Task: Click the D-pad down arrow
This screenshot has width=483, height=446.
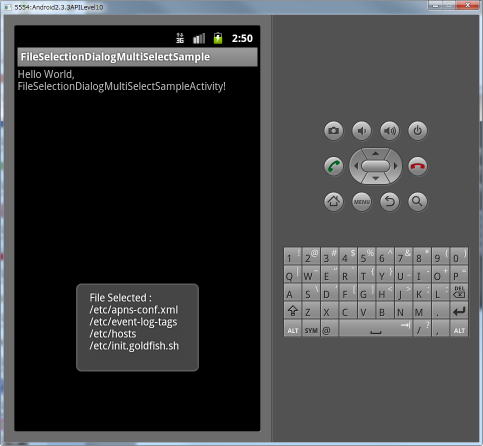Action: coord(375,178)
